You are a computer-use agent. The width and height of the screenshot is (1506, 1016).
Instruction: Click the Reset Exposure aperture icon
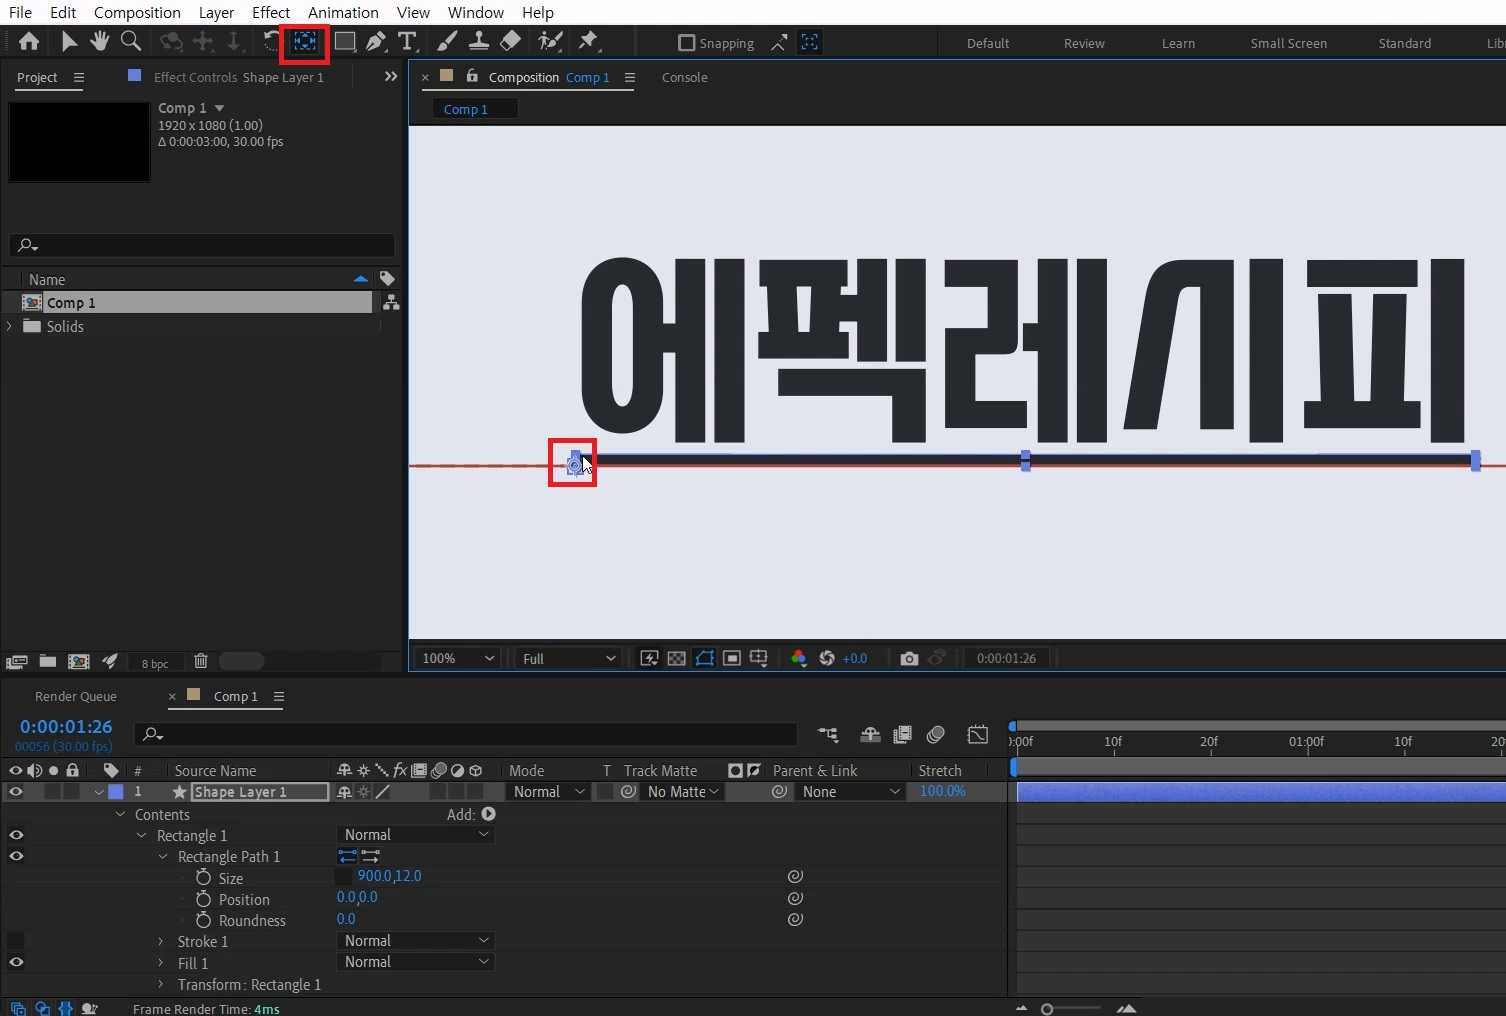pyautogui.click(x=827, y=658)
